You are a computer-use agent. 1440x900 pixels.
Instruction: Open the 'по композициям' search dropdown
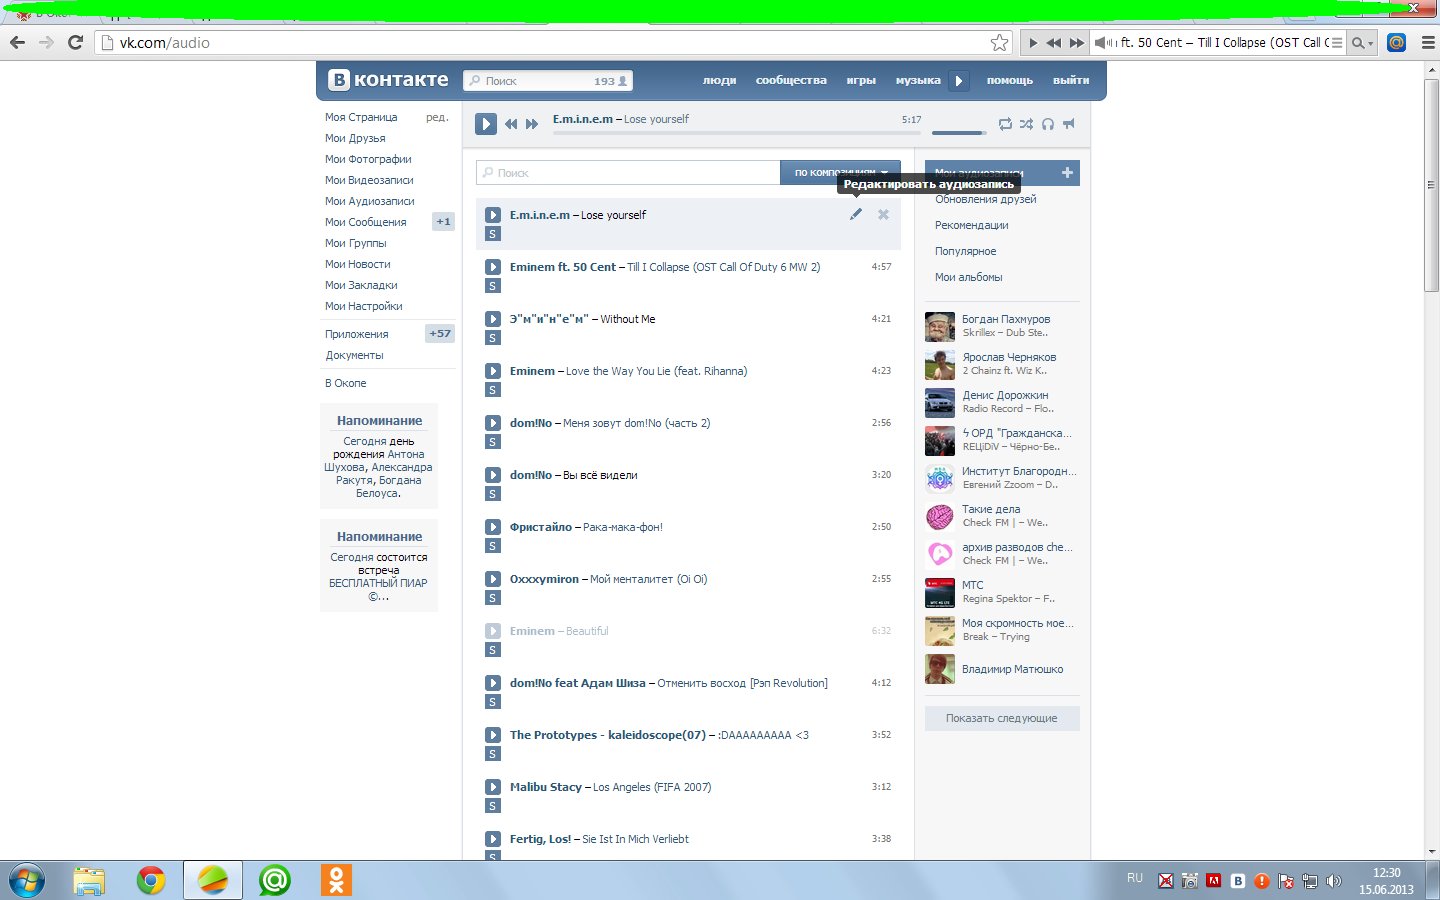coord(840,173)
